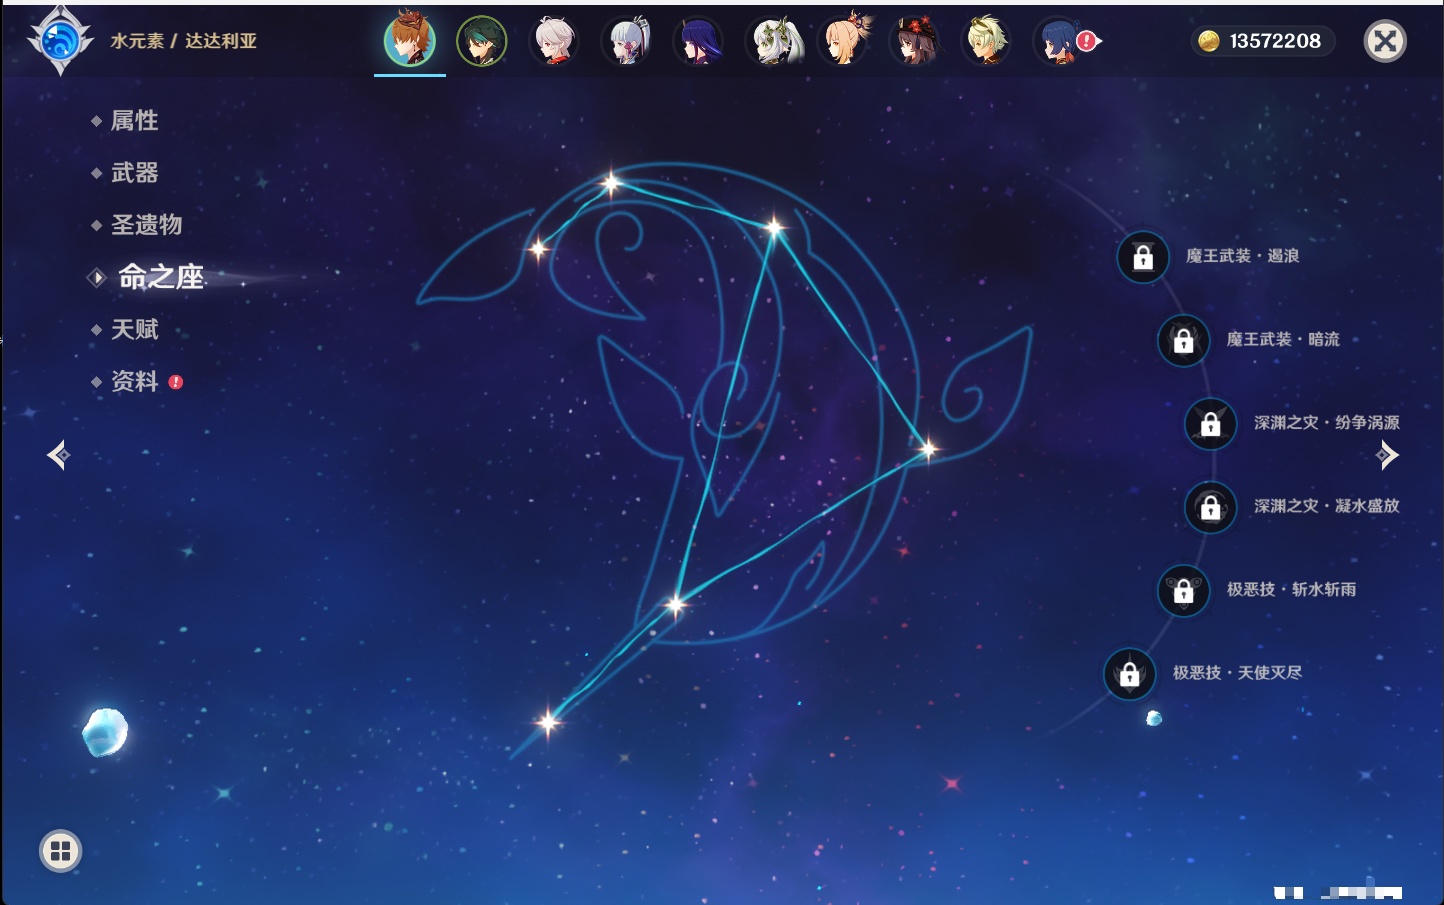1444x905 pixels.
Task: Open the 圣遗物 artifacts section
Action: tap(146, 225)
